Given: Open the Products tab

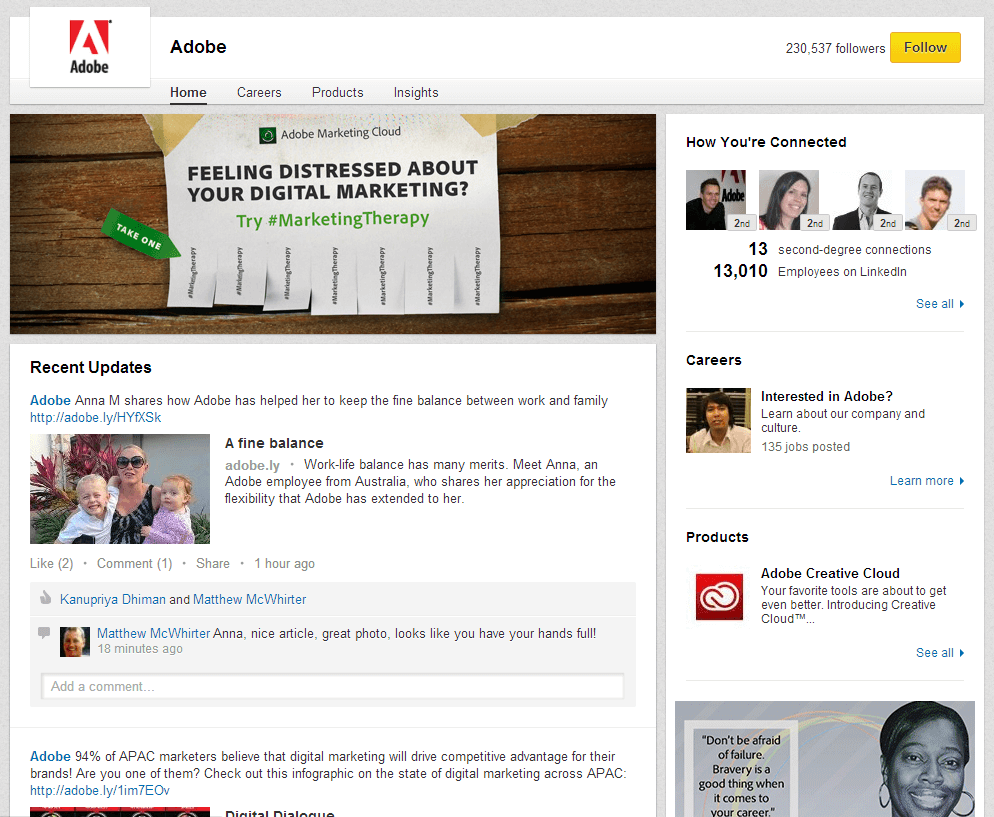Looking at the screenshot, I should 337,92.
